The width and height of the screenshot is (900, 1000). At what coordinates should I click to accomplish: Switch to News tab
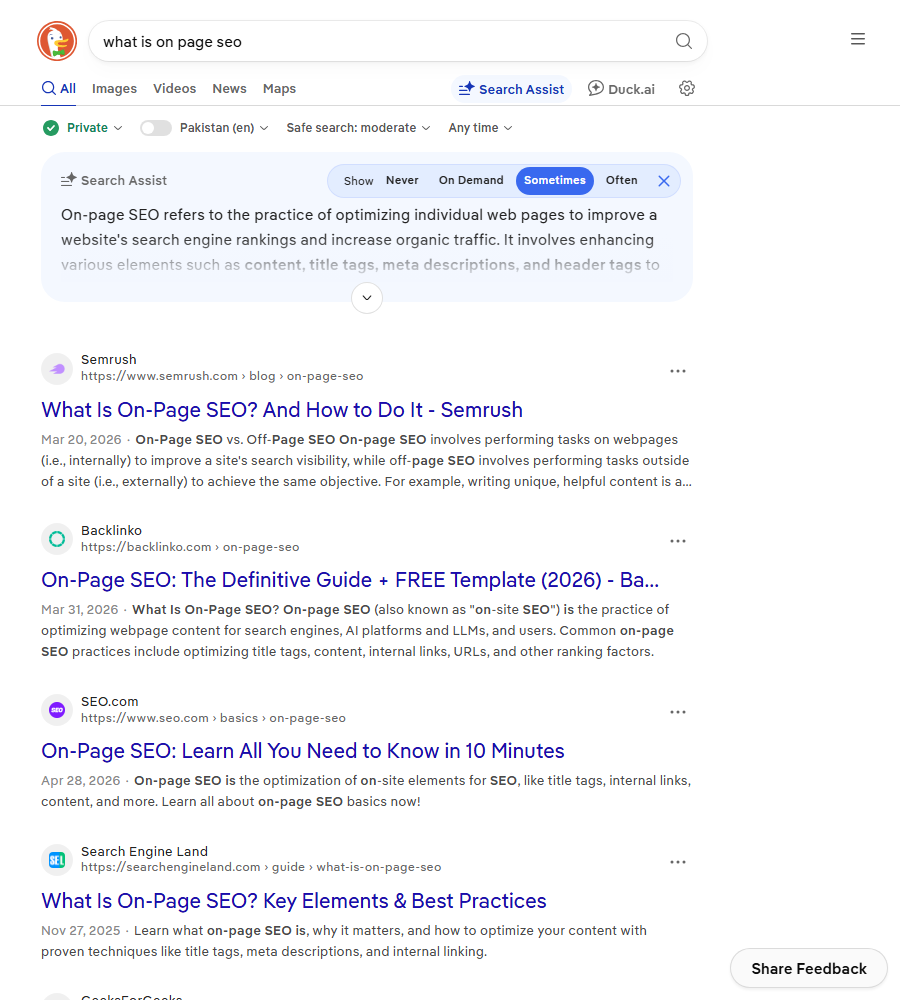pyautogui.click(x=229, y=89)
